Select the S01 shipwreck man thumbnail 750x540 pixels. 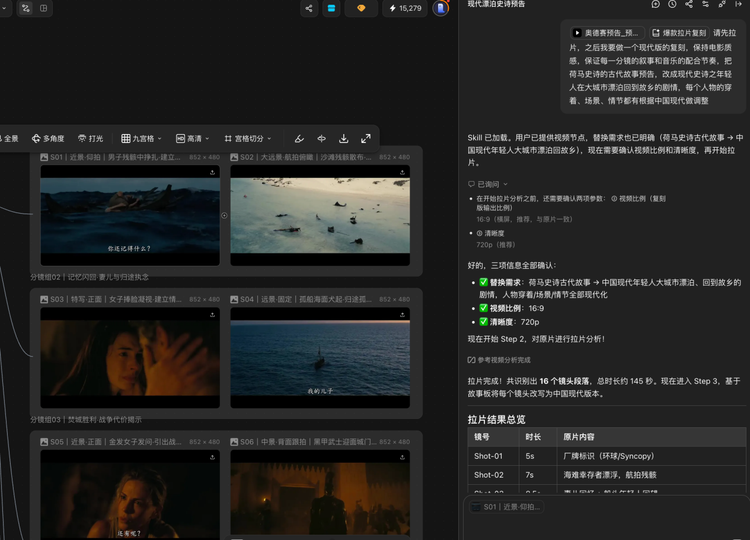coord(130,215)
